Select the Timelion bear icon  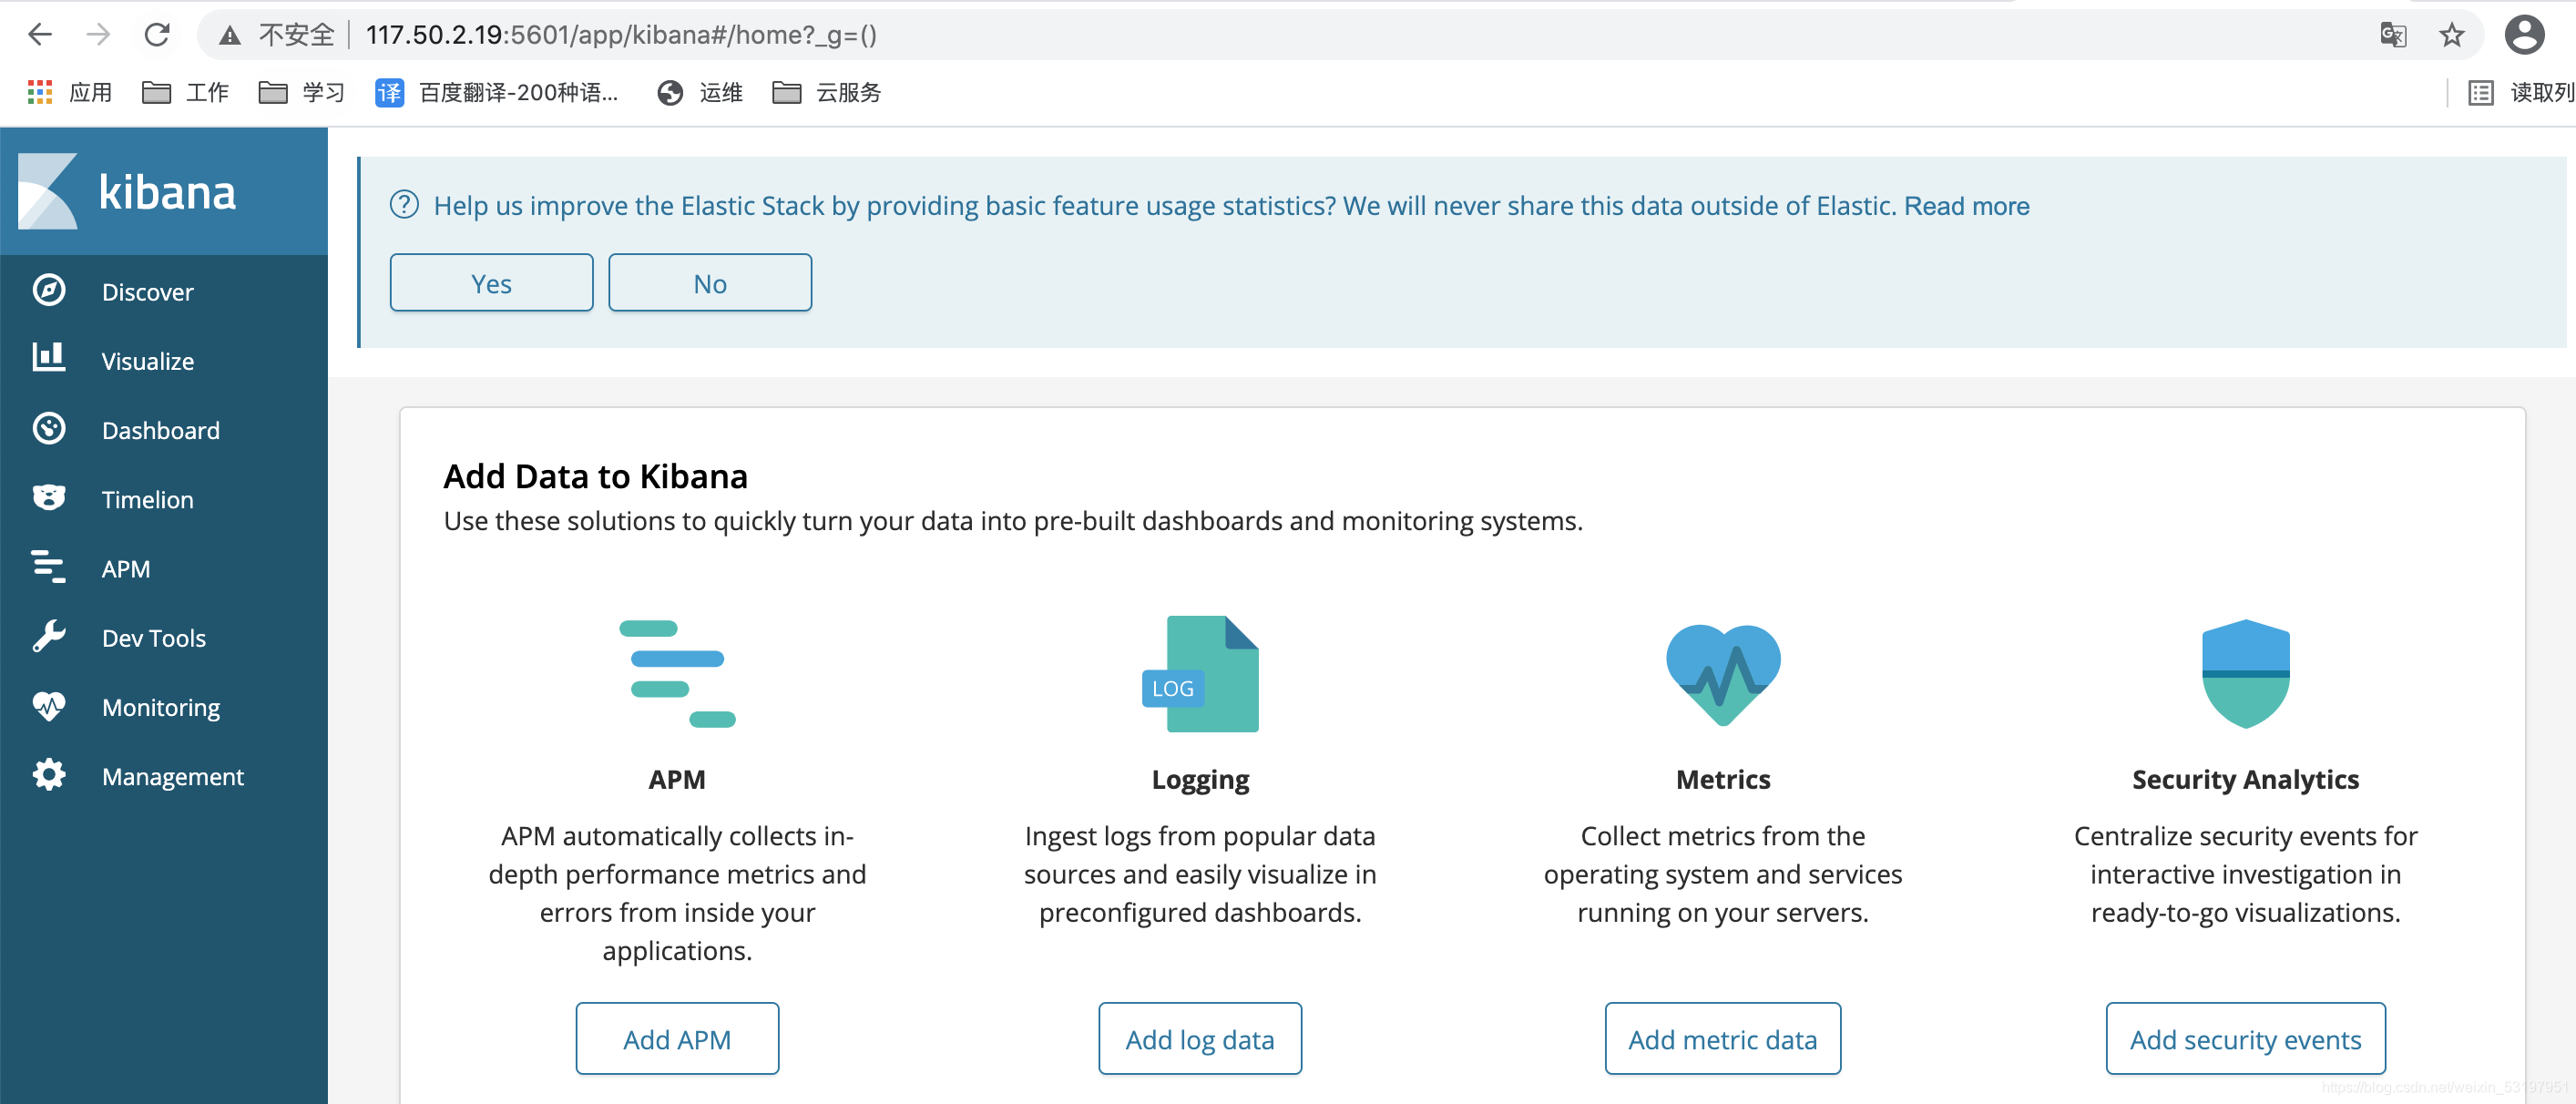[48, 498]
